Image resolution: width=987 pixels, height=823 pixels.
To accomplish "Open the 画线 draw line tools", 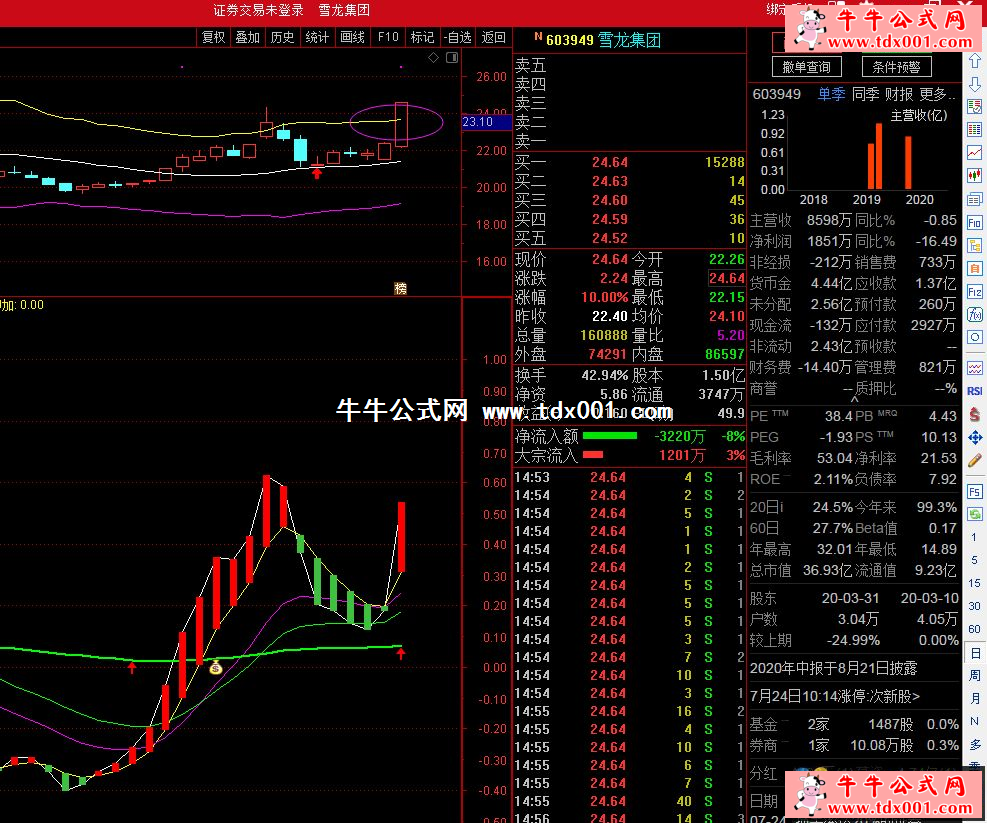I will click(352, 37).
